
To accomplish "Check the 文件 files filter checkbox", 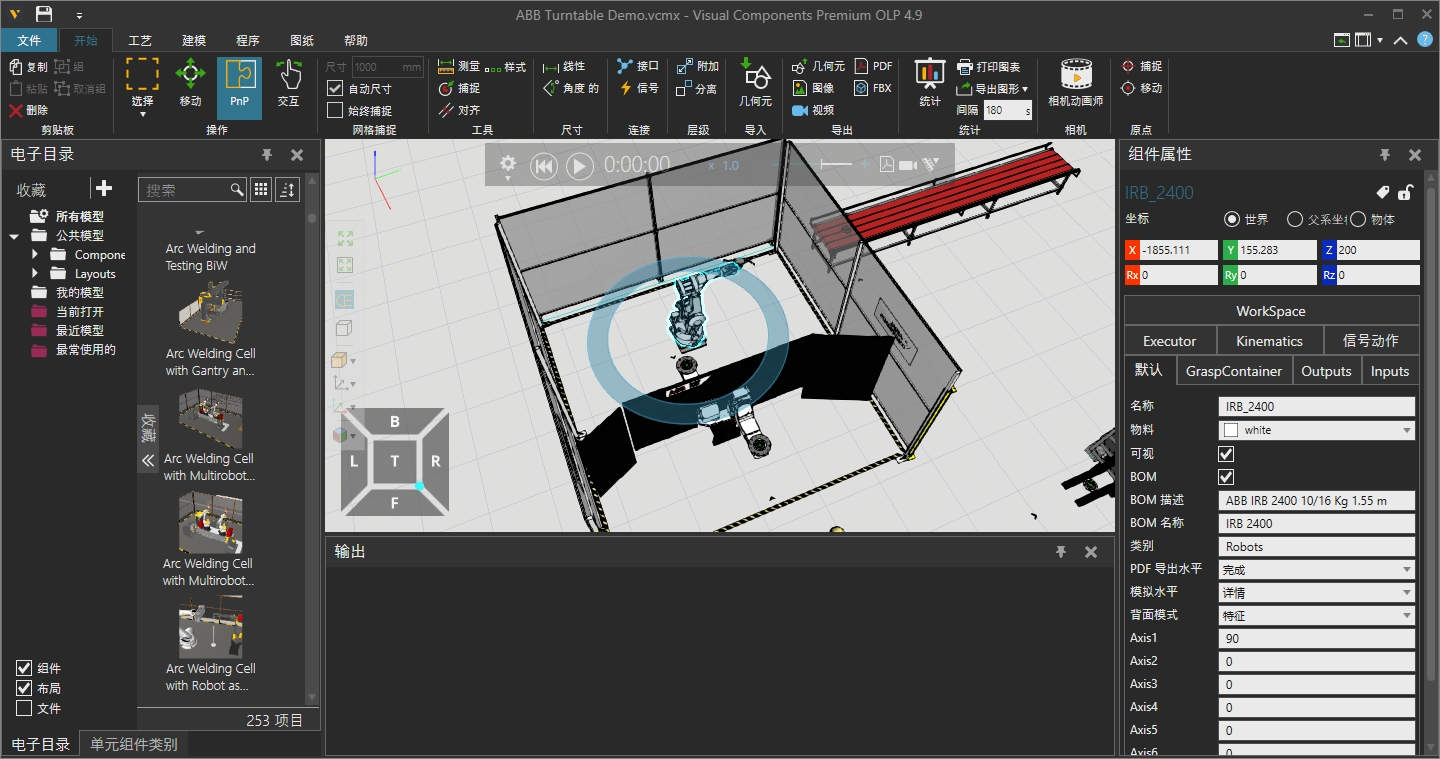I will [x=24, y=708].
